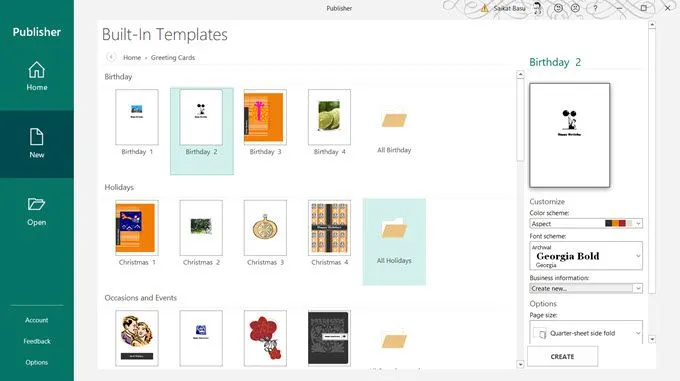Open Help question mark icon
680x381 pixels.
(595, 8)
